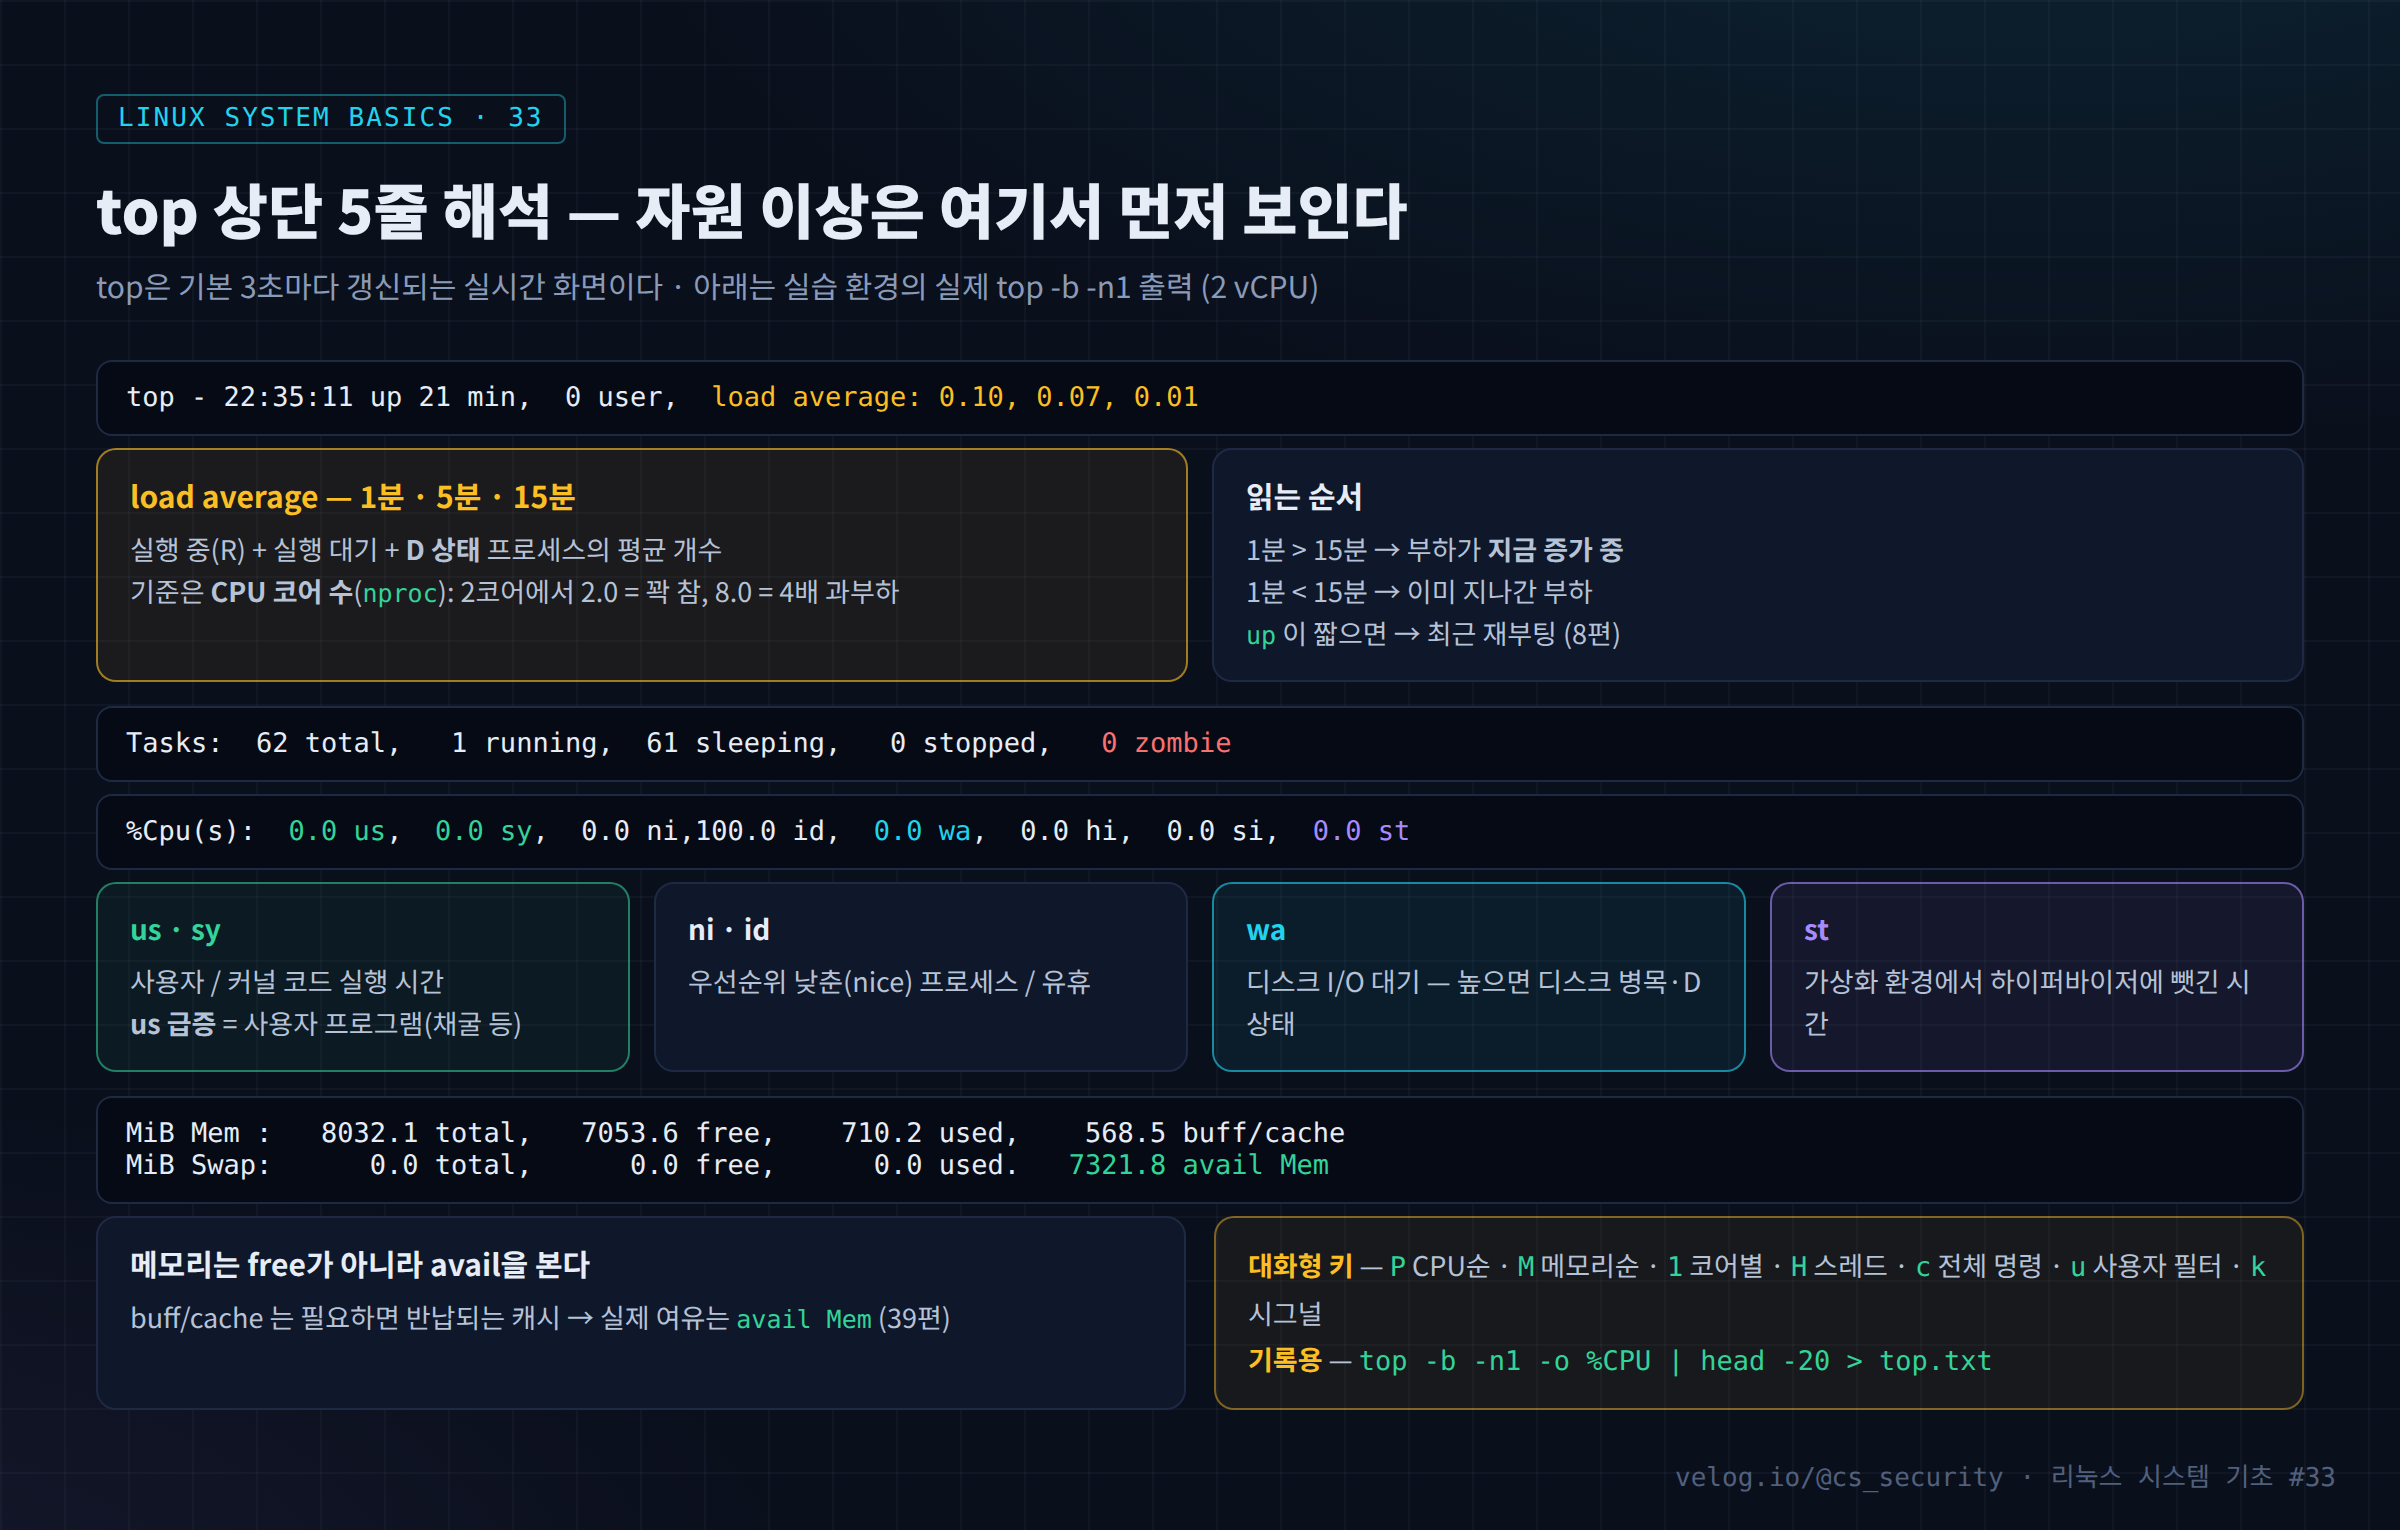Click '100.0 id' in the %Cpu(s) line
This screenshot has width=2400, height=1530.
[x=766, y=831]
